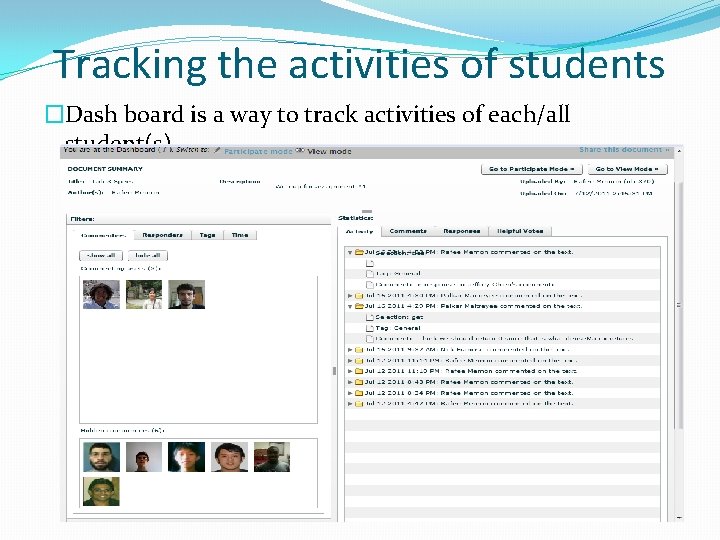Viewport: 720px width, 540px height.
Task: Open the Time filter tab
Action: click(240, 235)
